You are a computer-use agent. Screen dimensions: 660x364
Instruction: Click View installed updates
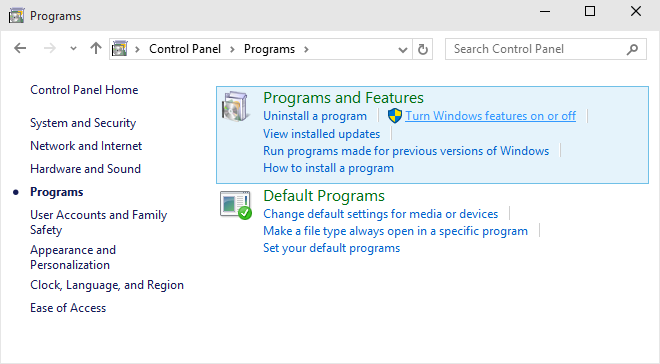point(322,134)
